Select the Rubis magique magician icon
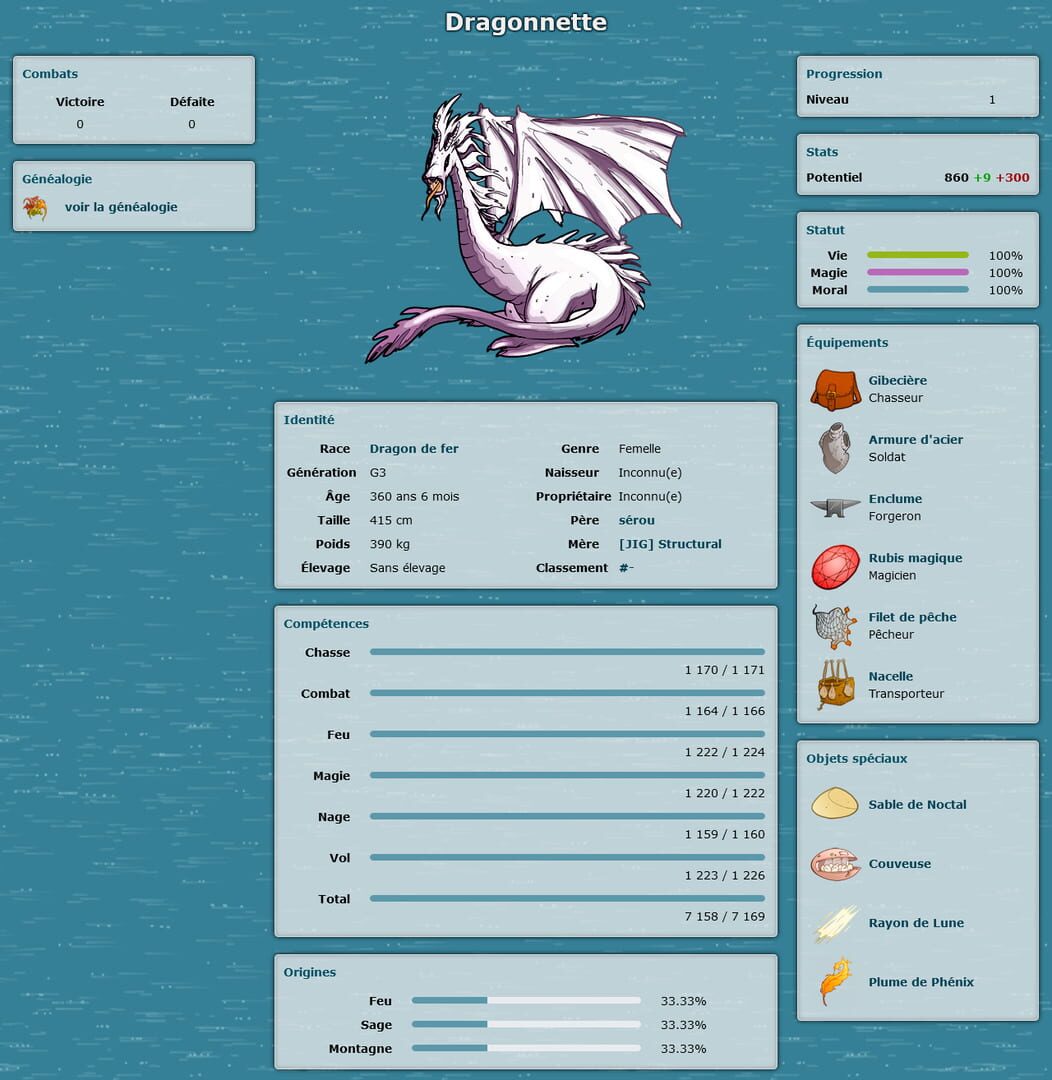The image size is (1052, 1080). (834, 566)
